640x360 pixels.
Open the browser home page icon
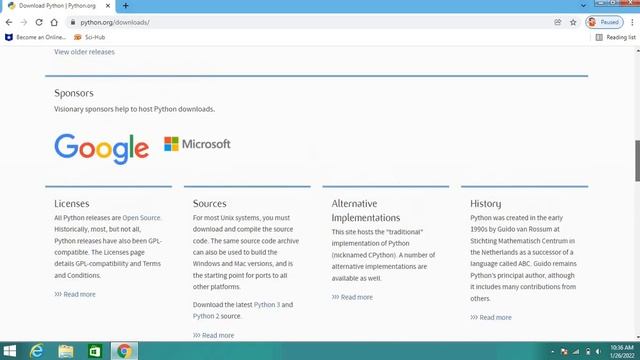point(54,22)
